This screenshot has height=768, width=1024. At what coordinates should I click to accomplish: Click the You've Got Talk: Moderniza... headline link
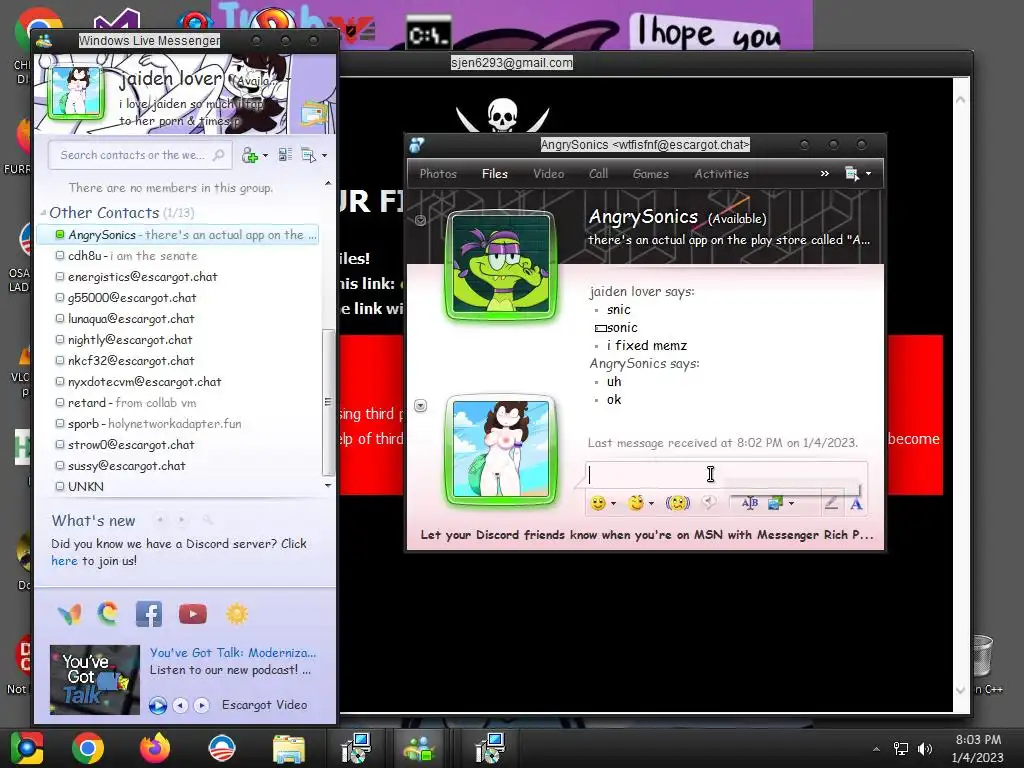[232, 652]
